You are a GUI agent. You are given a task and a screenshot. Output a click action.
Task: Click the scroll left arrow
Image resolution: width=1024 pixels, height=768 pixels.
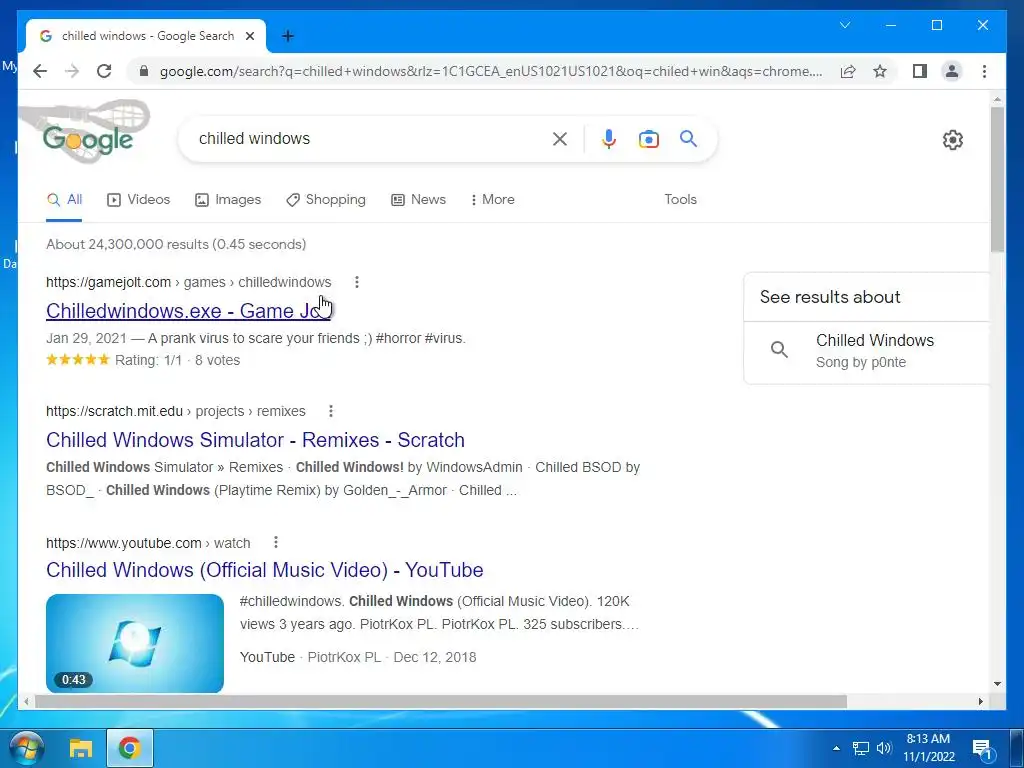tap(26, 701)
